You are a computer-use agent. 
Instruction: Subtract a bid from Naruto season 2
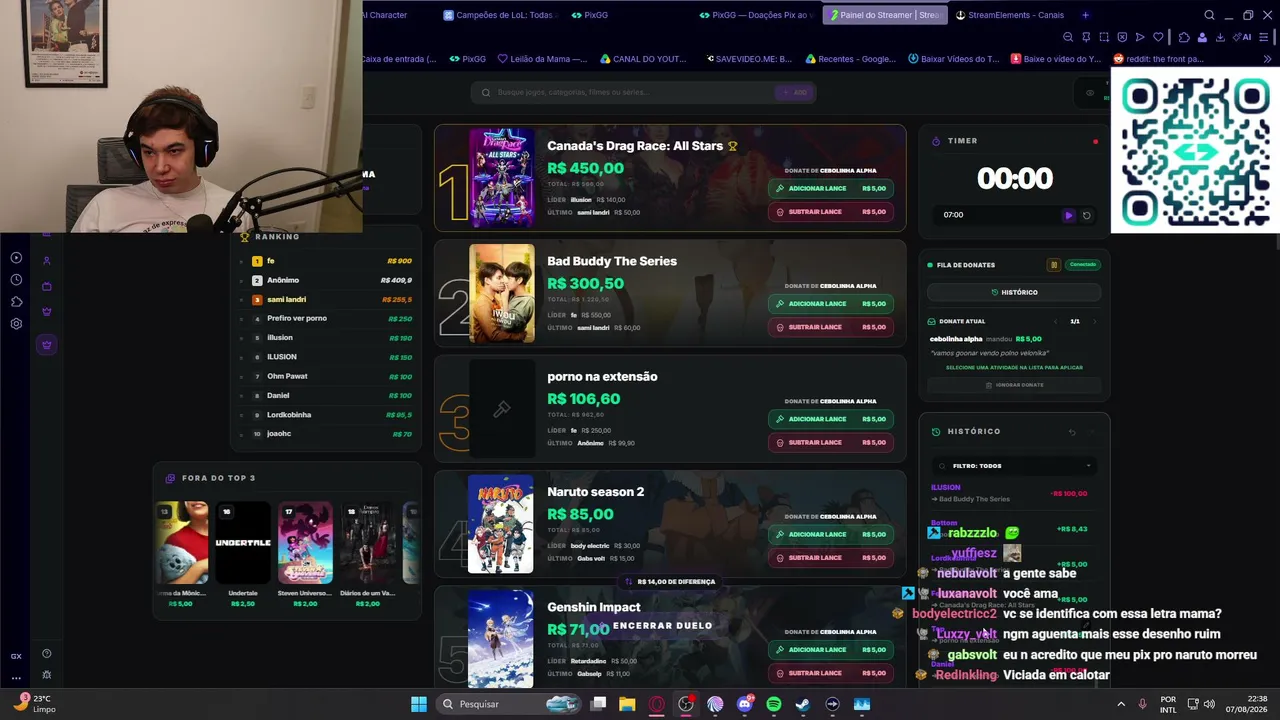click(x=830, y=558)
